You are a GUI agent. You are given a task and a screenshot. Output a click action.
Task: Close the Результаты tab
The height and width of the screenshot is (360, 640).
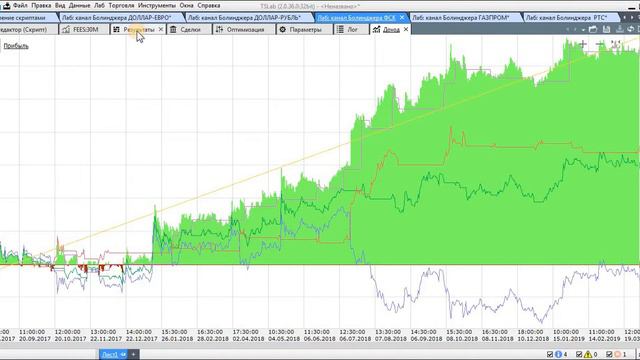[x=161, y=29]
